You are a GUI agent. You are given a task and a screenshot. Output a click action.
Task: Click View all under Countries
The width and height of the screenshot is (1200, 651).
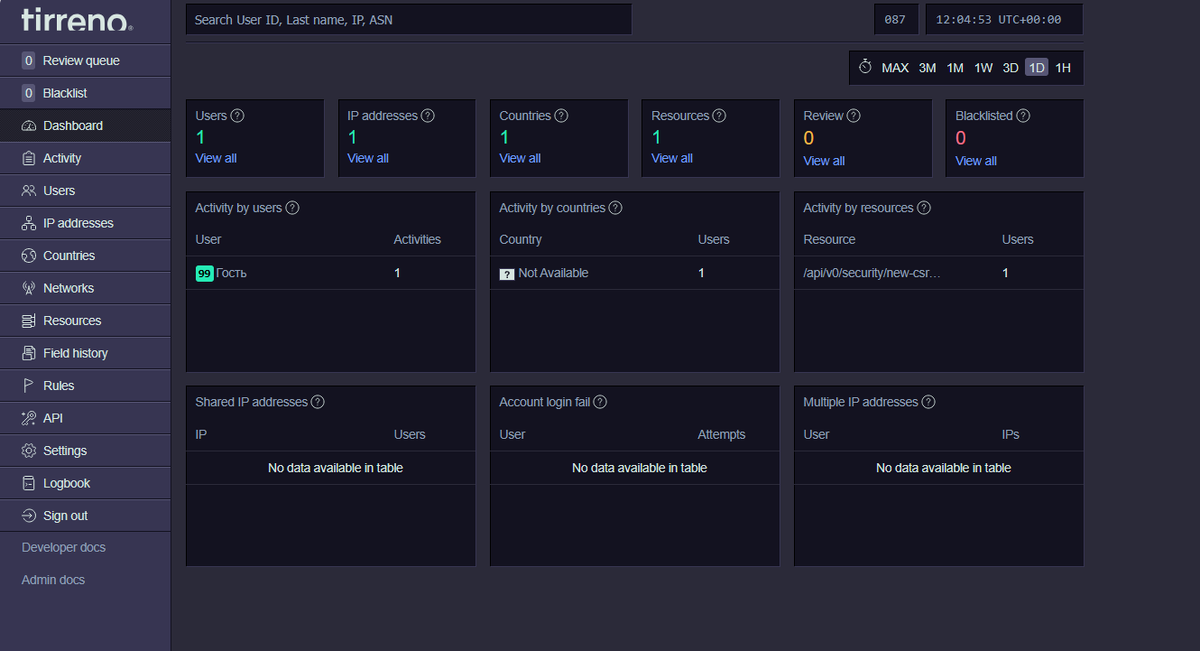pyautogui.click(x=520, y=158)
